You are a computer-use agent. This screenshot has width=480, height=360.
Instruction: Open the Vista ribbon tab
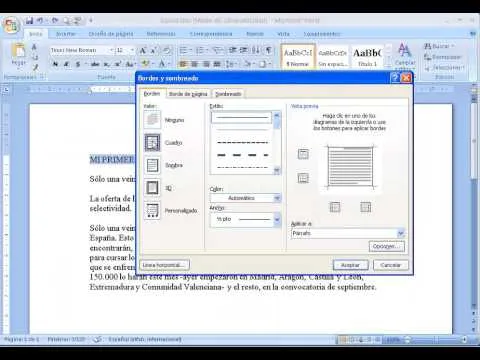[x=283, y=34]
